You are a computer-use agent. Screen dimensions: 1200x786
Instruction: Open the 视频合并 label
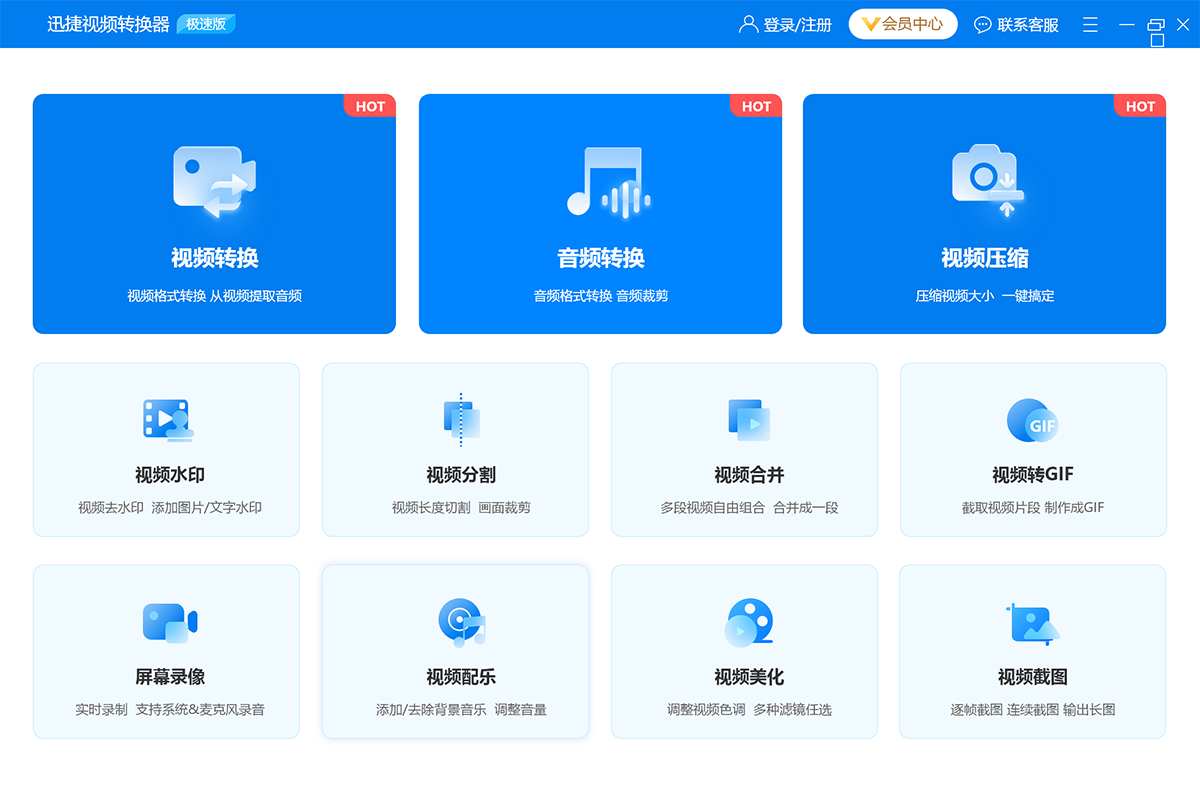click(749, 475)
